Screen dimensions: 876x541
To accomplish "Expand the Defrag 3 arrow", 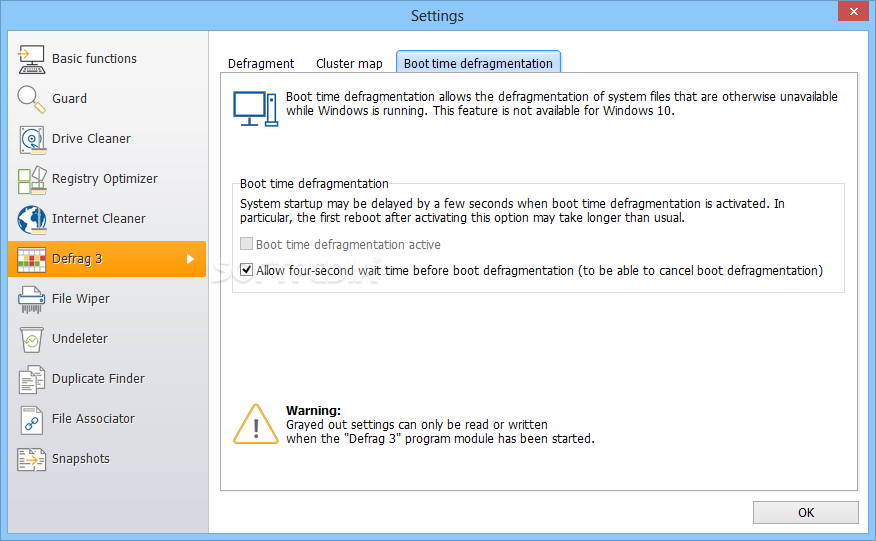I will [191, 259].
